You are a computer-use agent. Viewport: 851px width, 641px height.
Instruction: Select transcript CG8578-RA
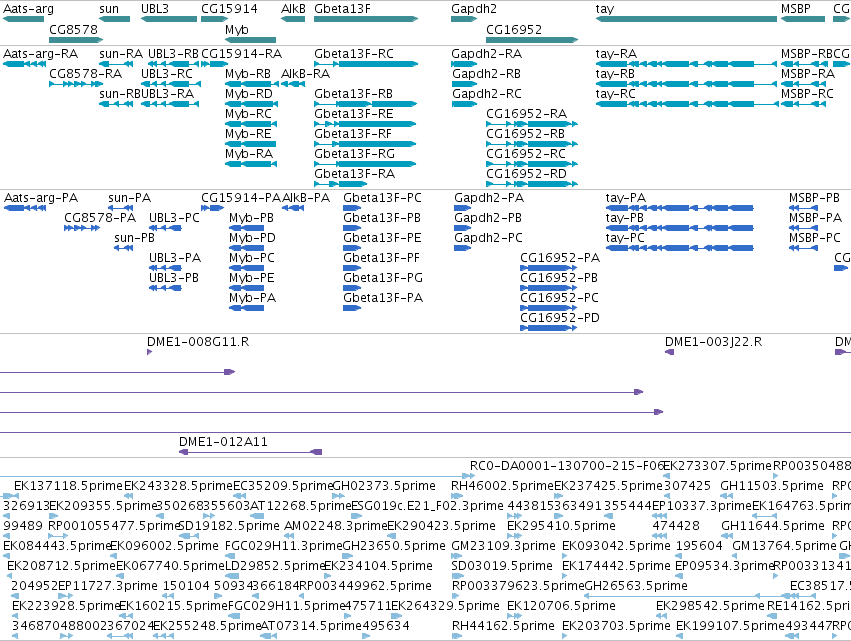pos(76,84)
